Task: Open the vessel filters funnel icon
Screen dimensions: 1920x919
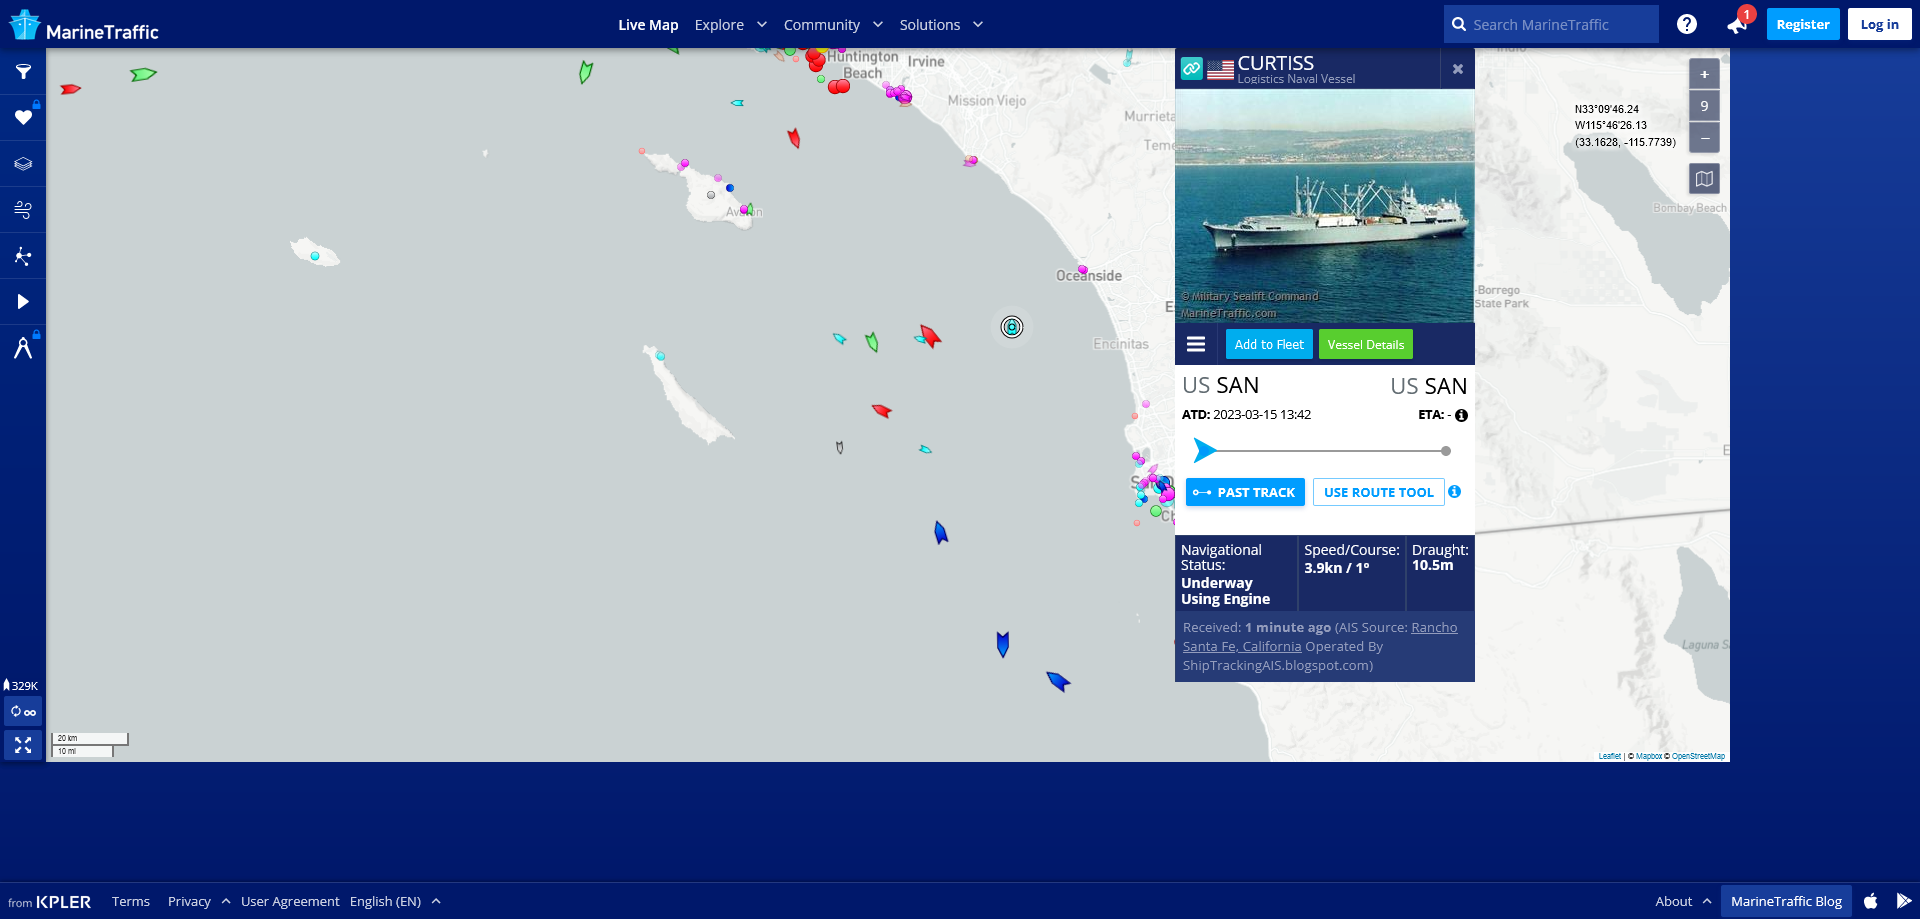Action: [x=23, y=72]
